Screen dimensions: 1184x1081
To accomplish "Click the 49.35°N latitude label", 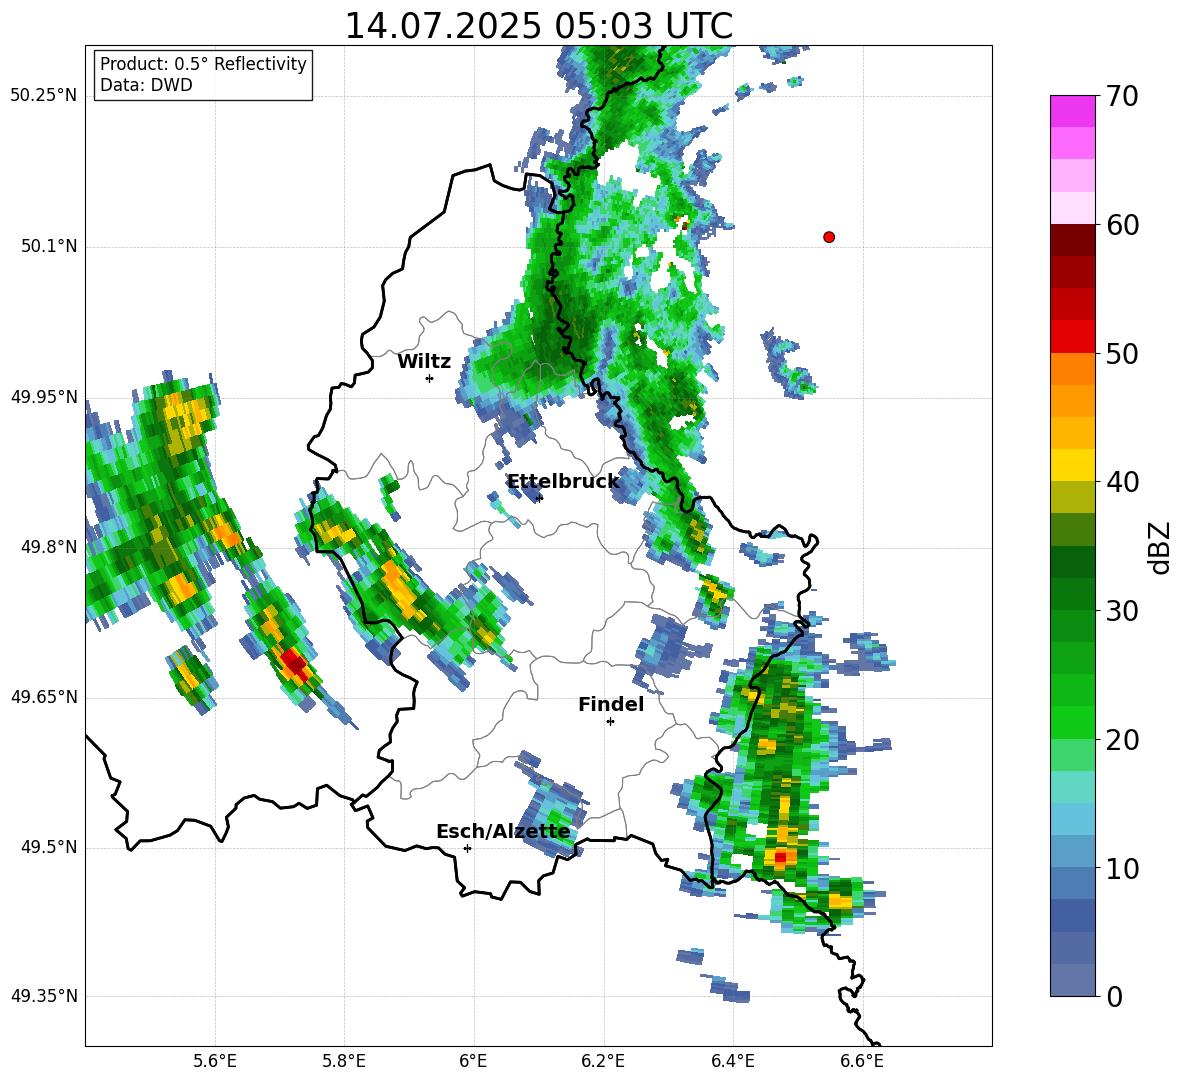I will [x=44, y=996].
